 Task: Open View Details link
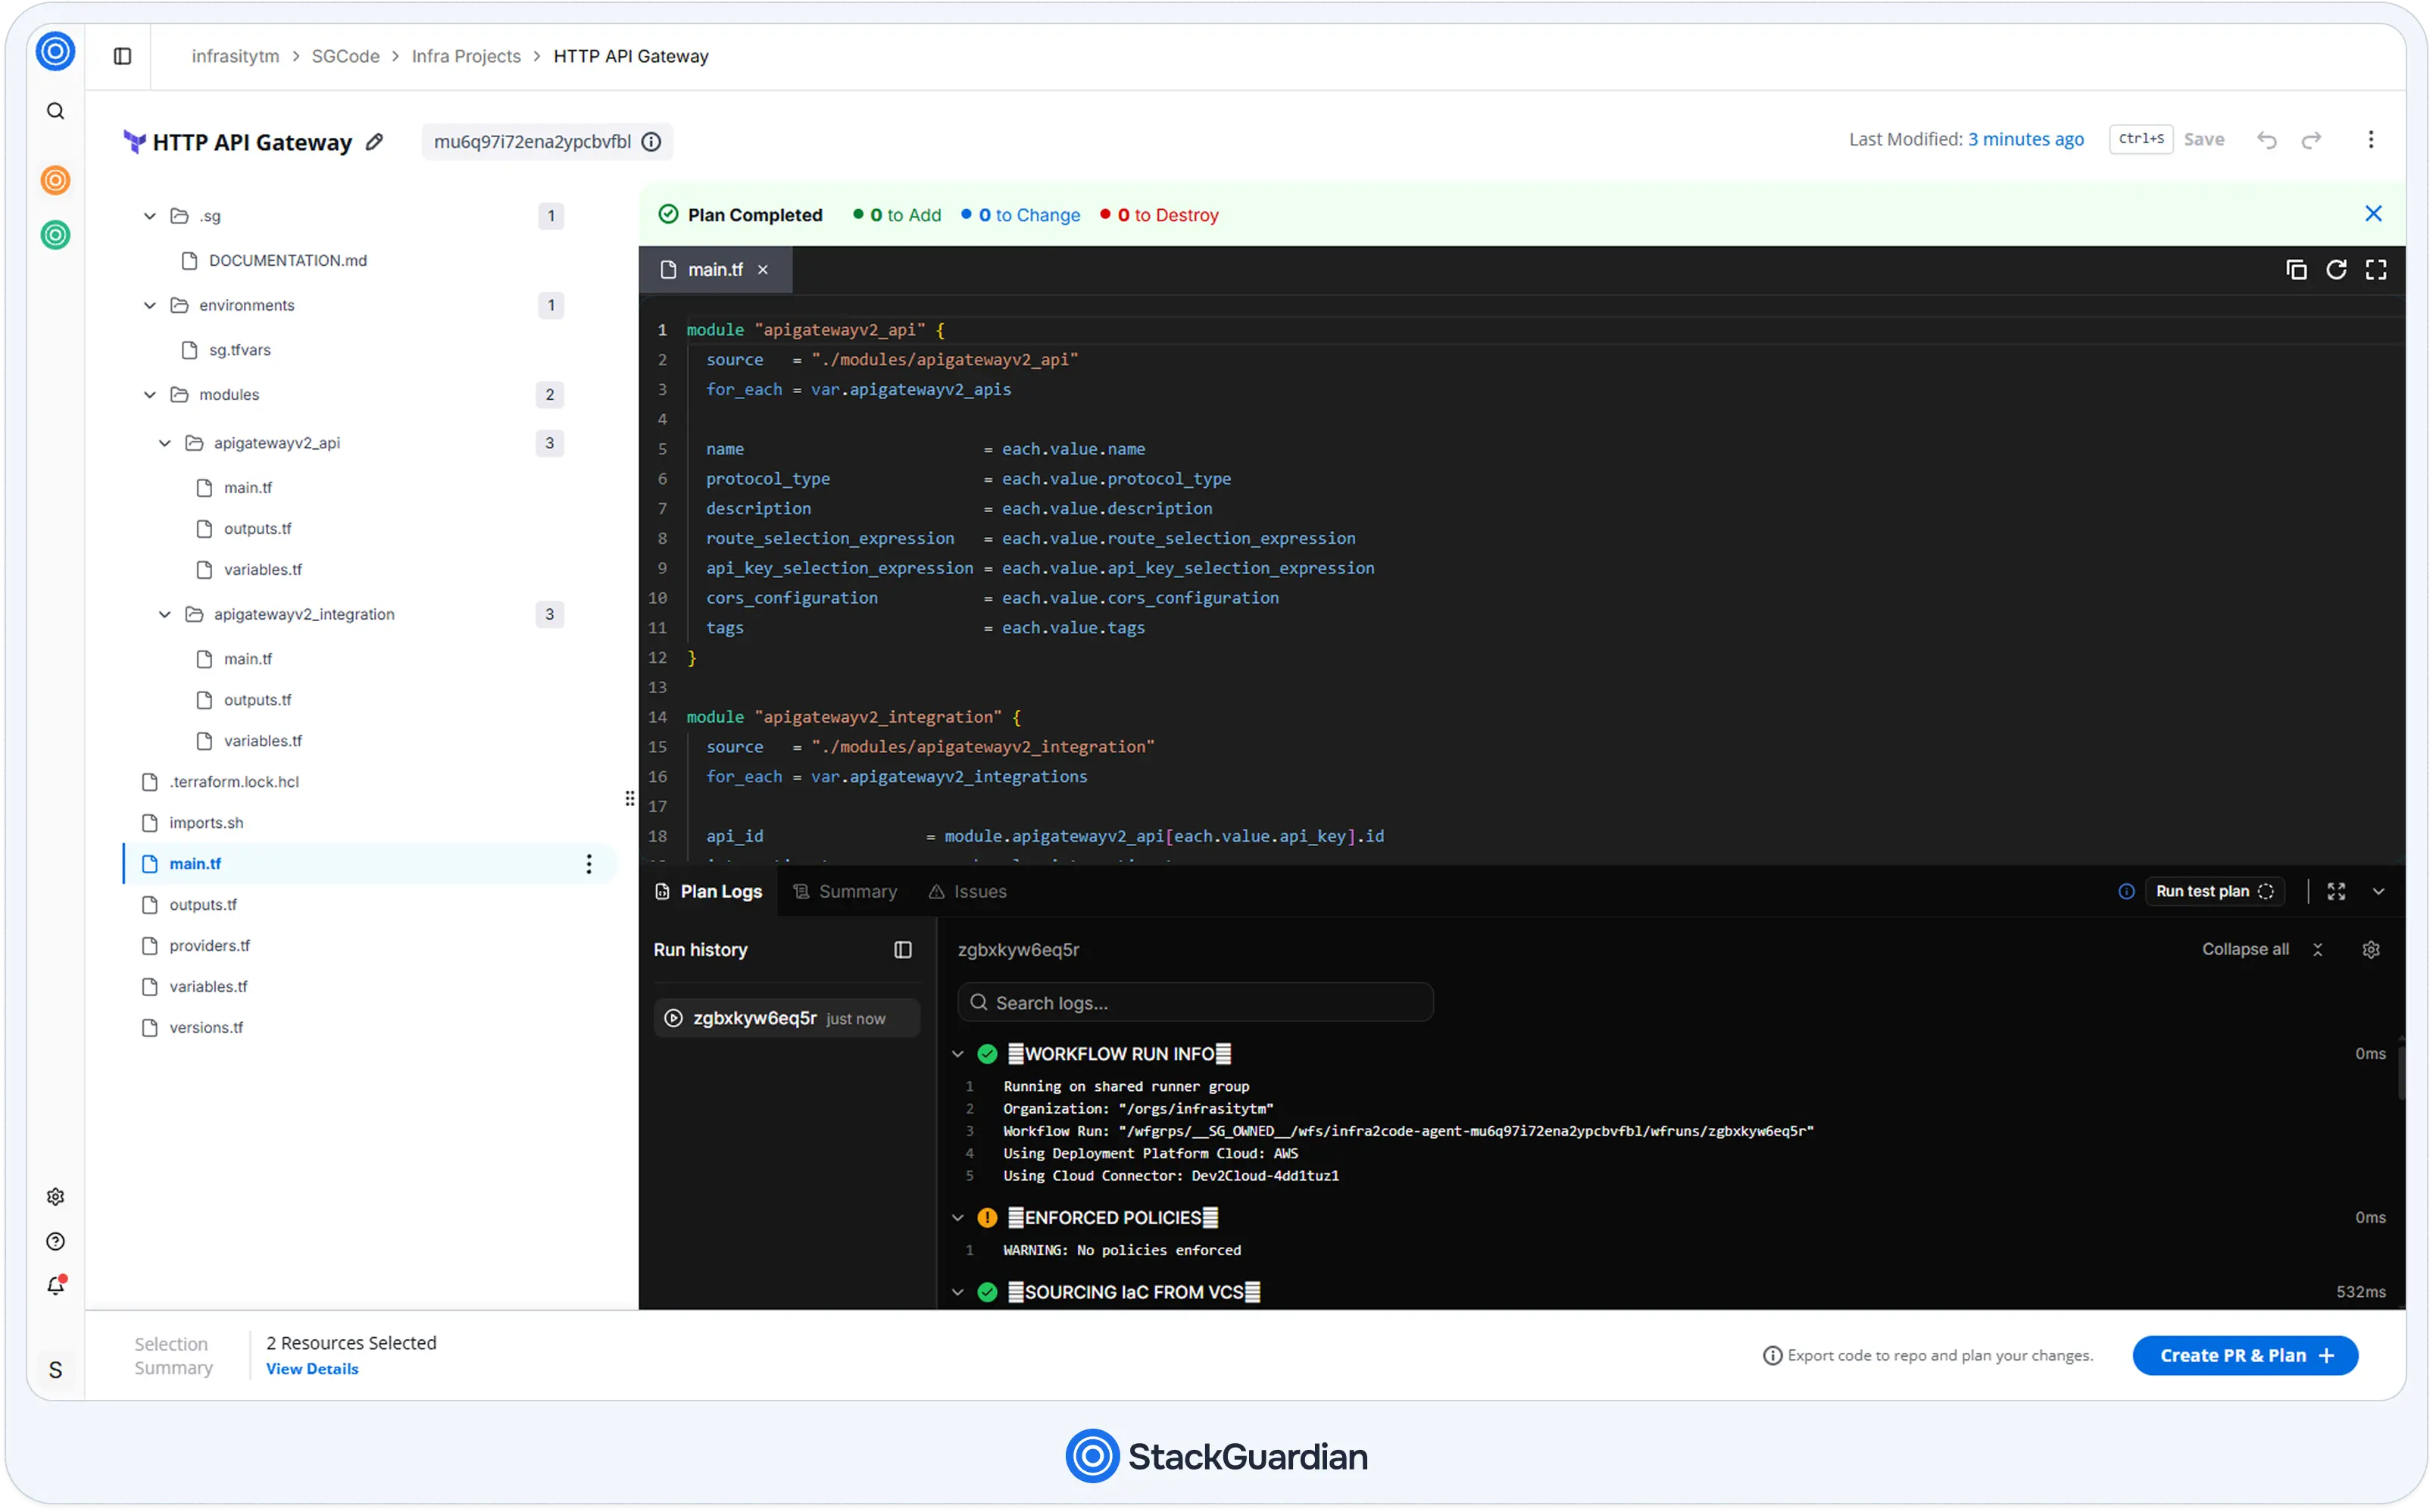312,1370
